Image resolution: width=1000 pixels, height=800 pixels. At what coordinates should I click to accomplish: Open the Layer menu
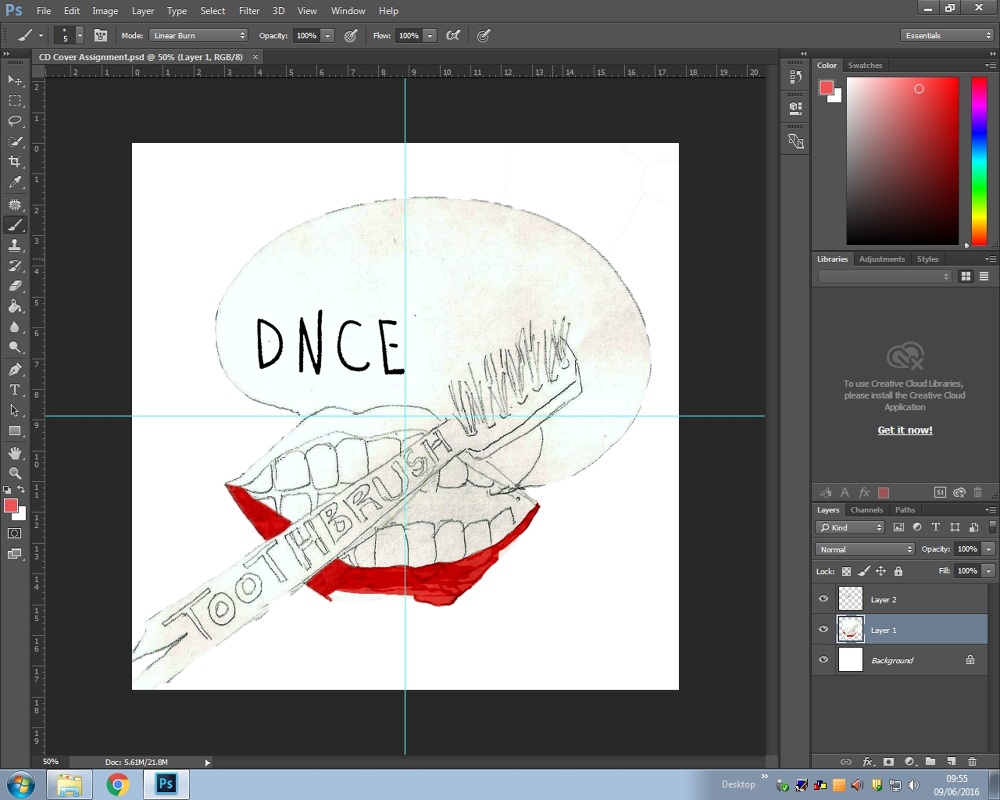coord(143,11)
